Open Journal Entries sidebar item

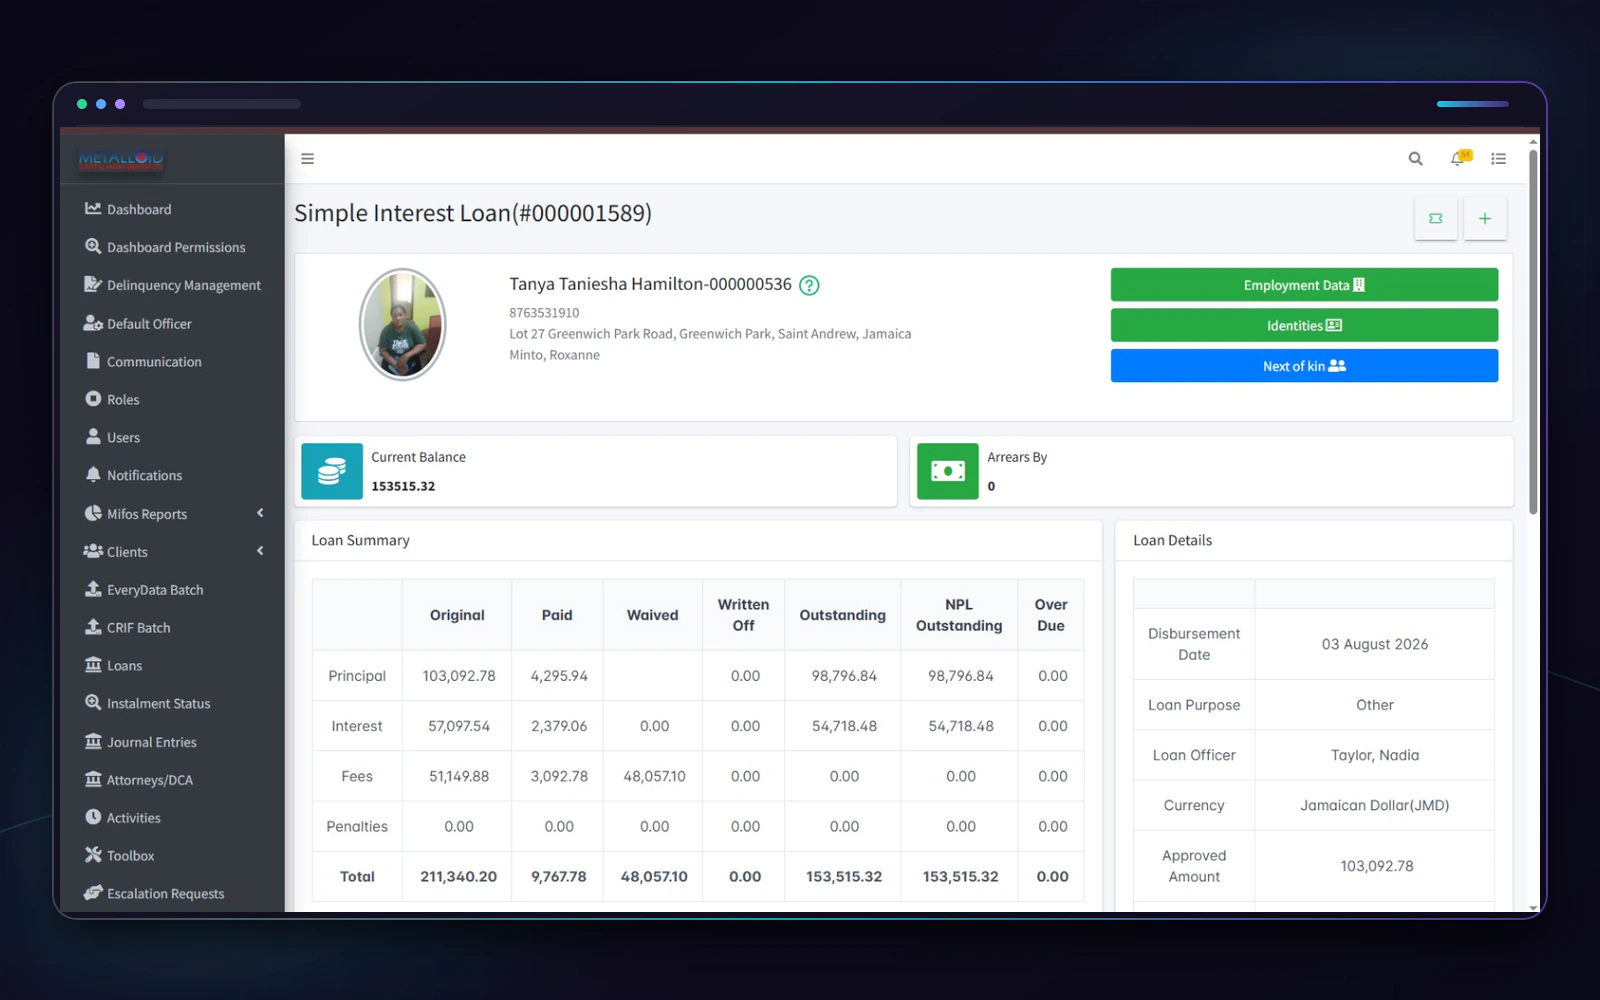pyautogui.click(x=172, y=742)
